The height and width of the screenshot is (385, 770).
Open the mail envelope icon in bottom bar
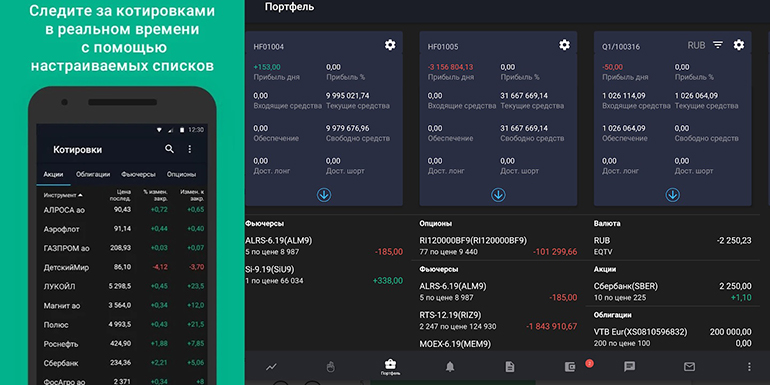point(689,367)
